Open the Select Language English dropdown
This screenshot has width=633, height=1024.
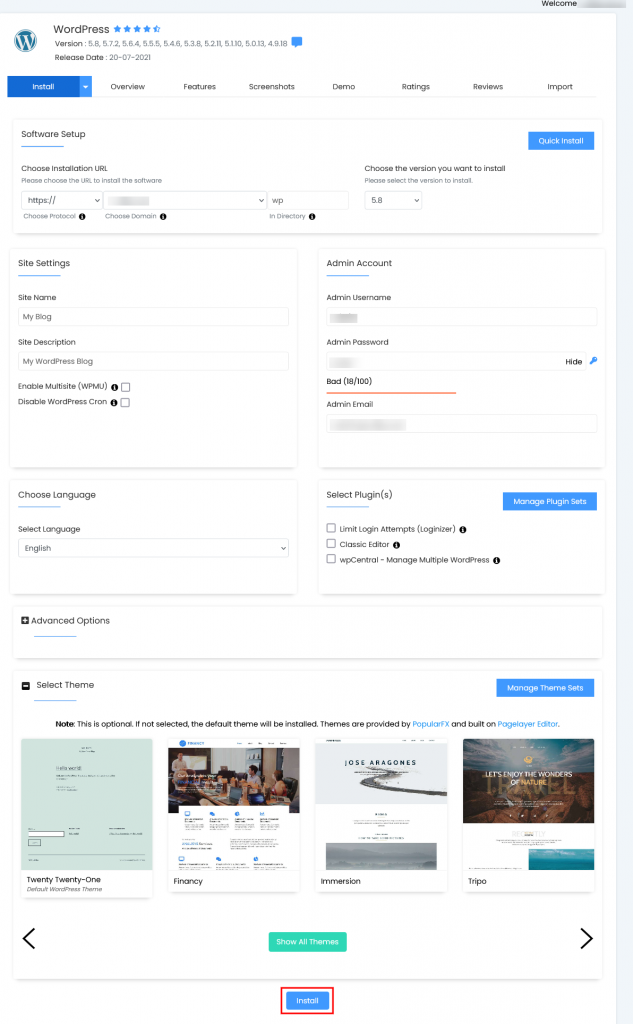pos(154,548)
